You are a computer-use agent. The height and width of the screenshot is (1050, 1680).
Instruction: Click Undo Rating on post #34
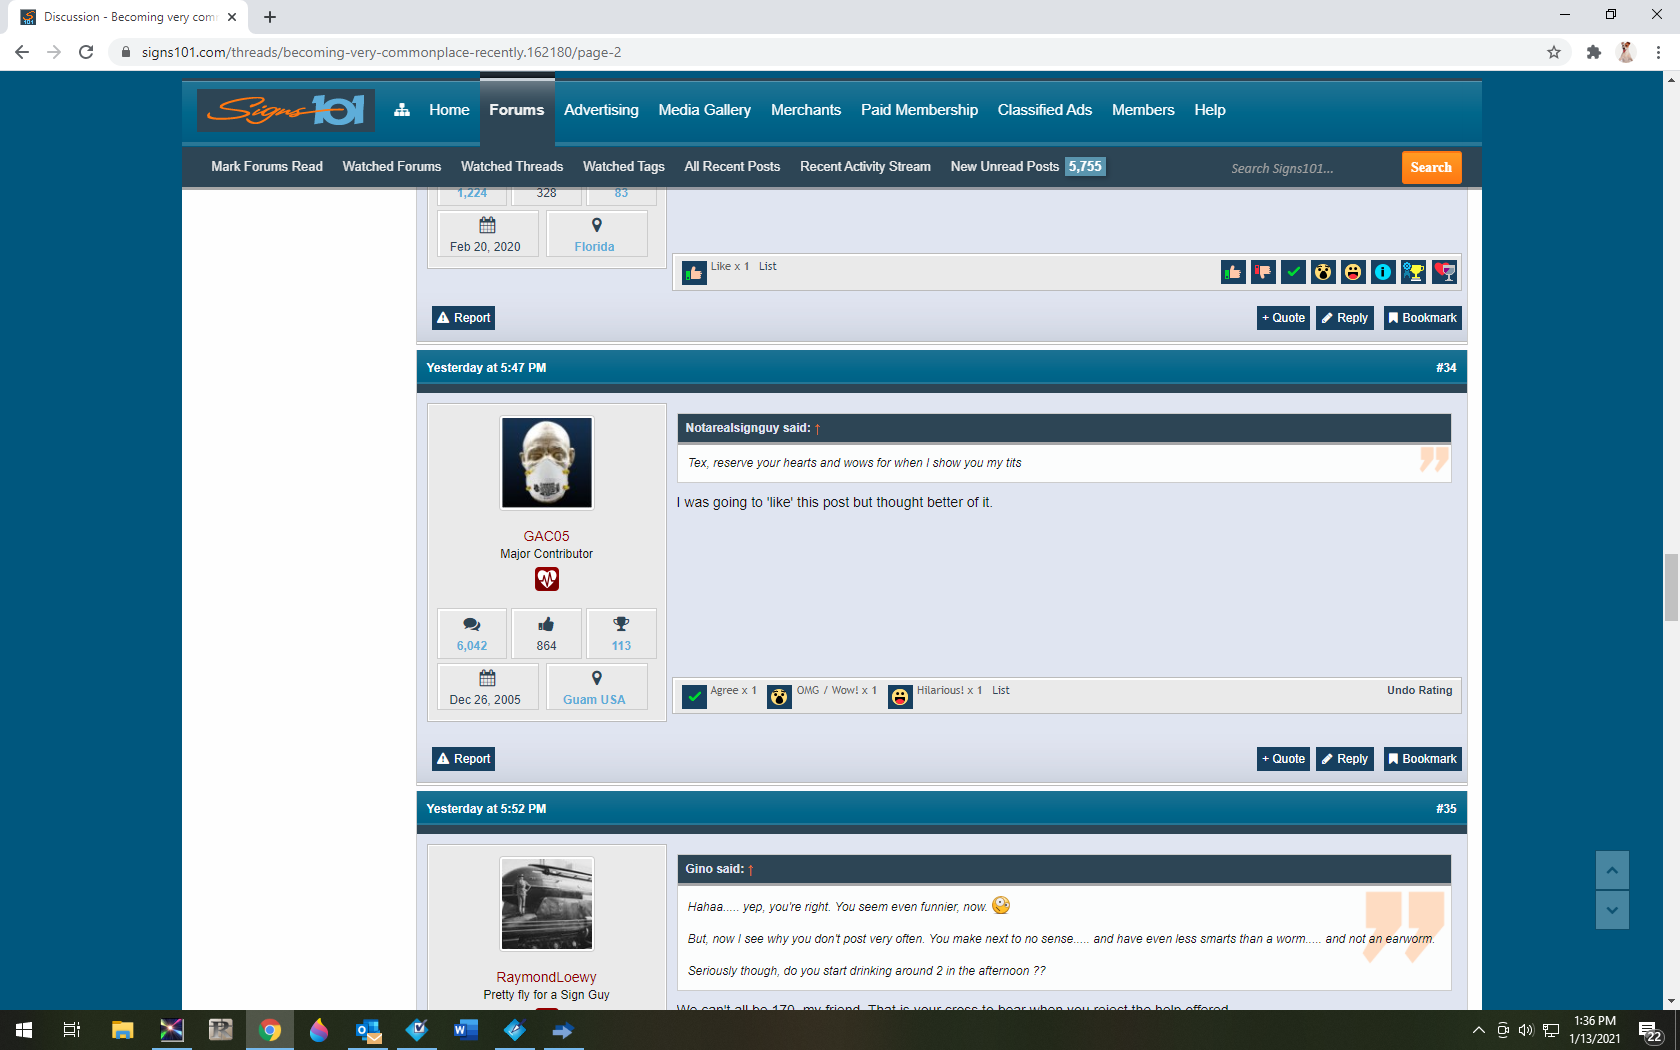tap(1419, 691)
